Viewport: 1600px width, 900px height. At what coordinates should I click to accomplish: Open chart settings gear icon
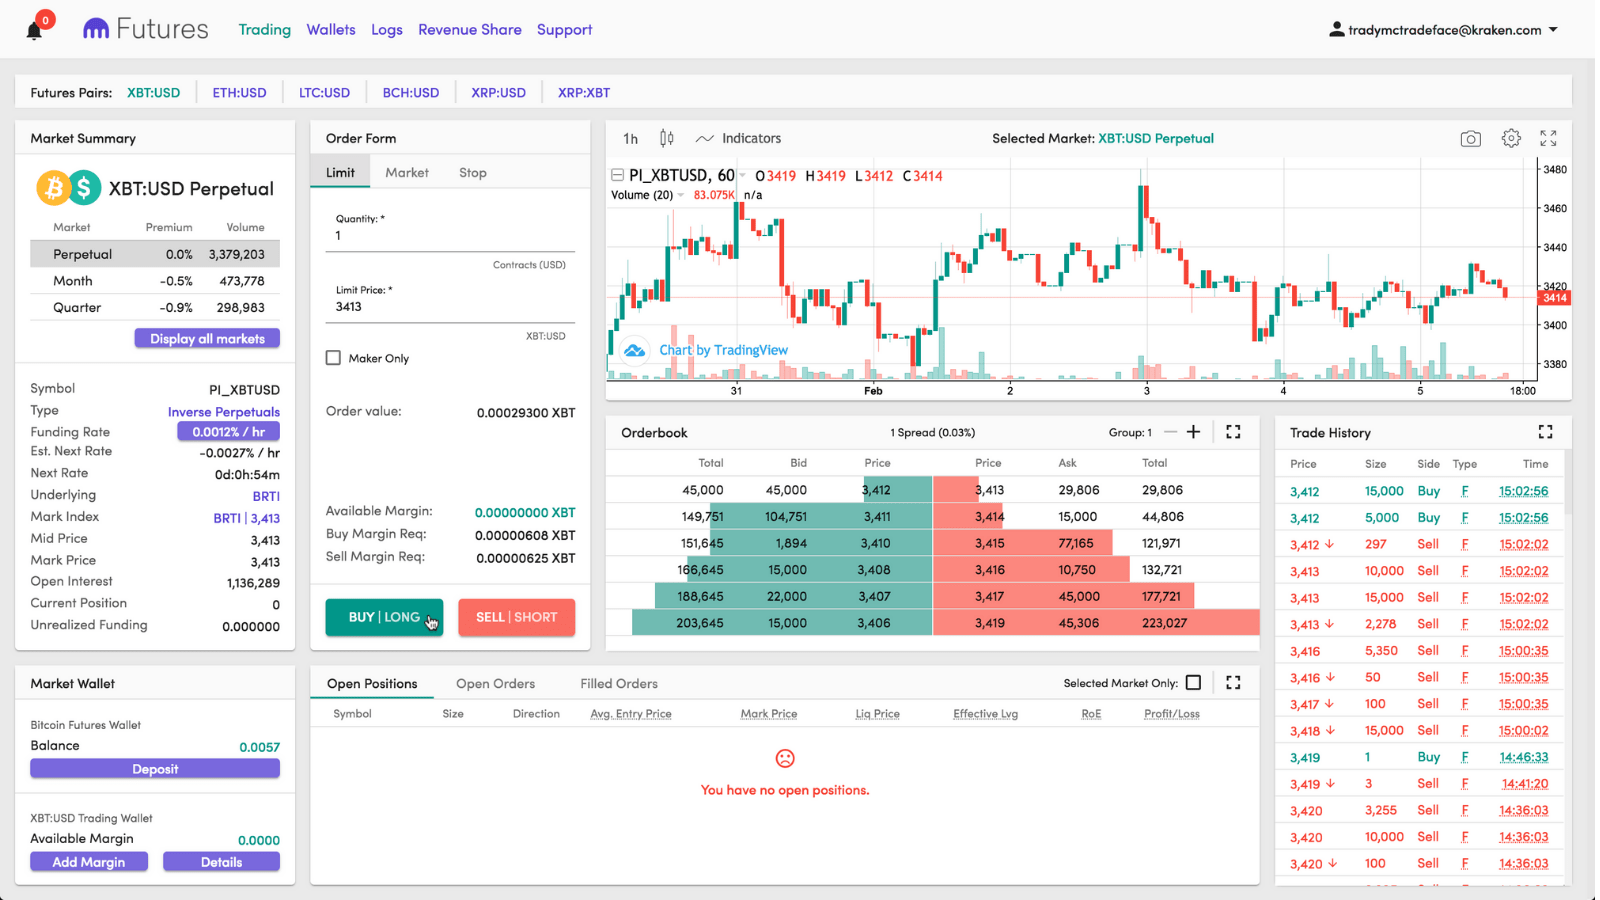1511,139
